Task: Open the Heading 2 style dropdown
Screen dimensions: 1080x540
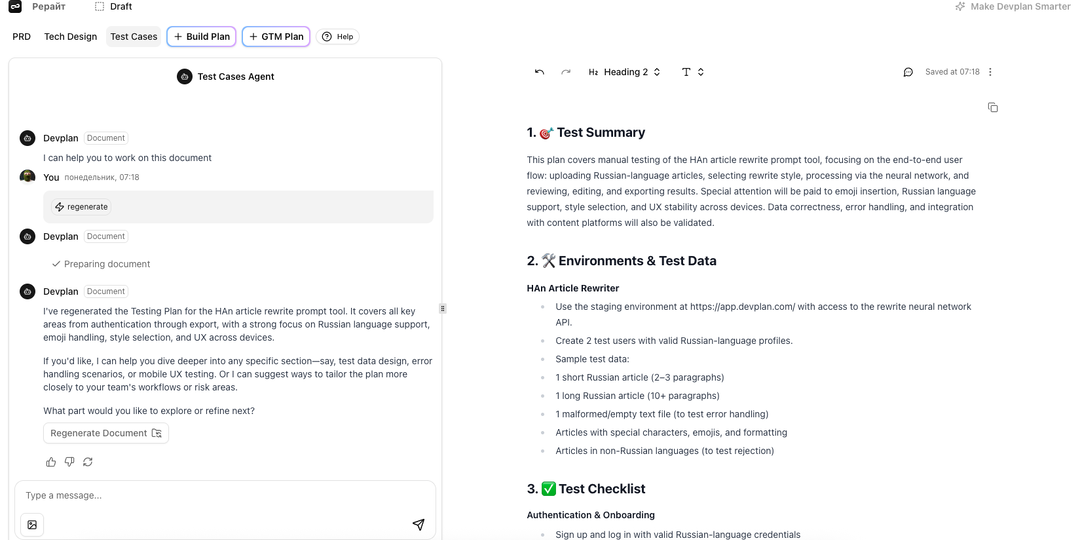Action: tap(625, 72)
